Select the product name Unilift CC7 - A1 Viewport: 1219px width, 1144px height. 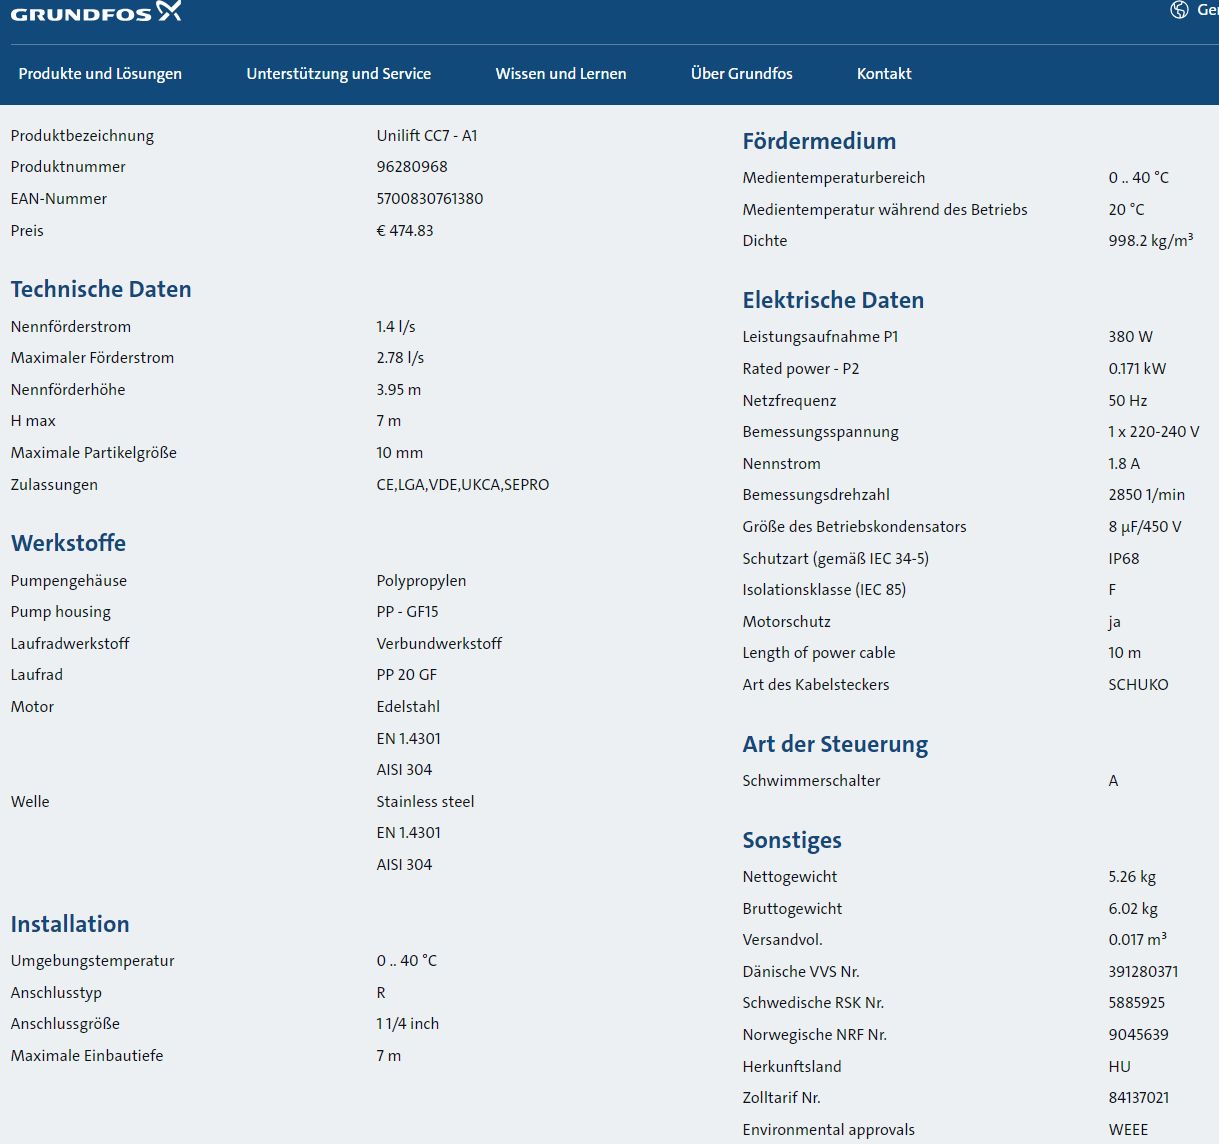[x=427, y=136]
